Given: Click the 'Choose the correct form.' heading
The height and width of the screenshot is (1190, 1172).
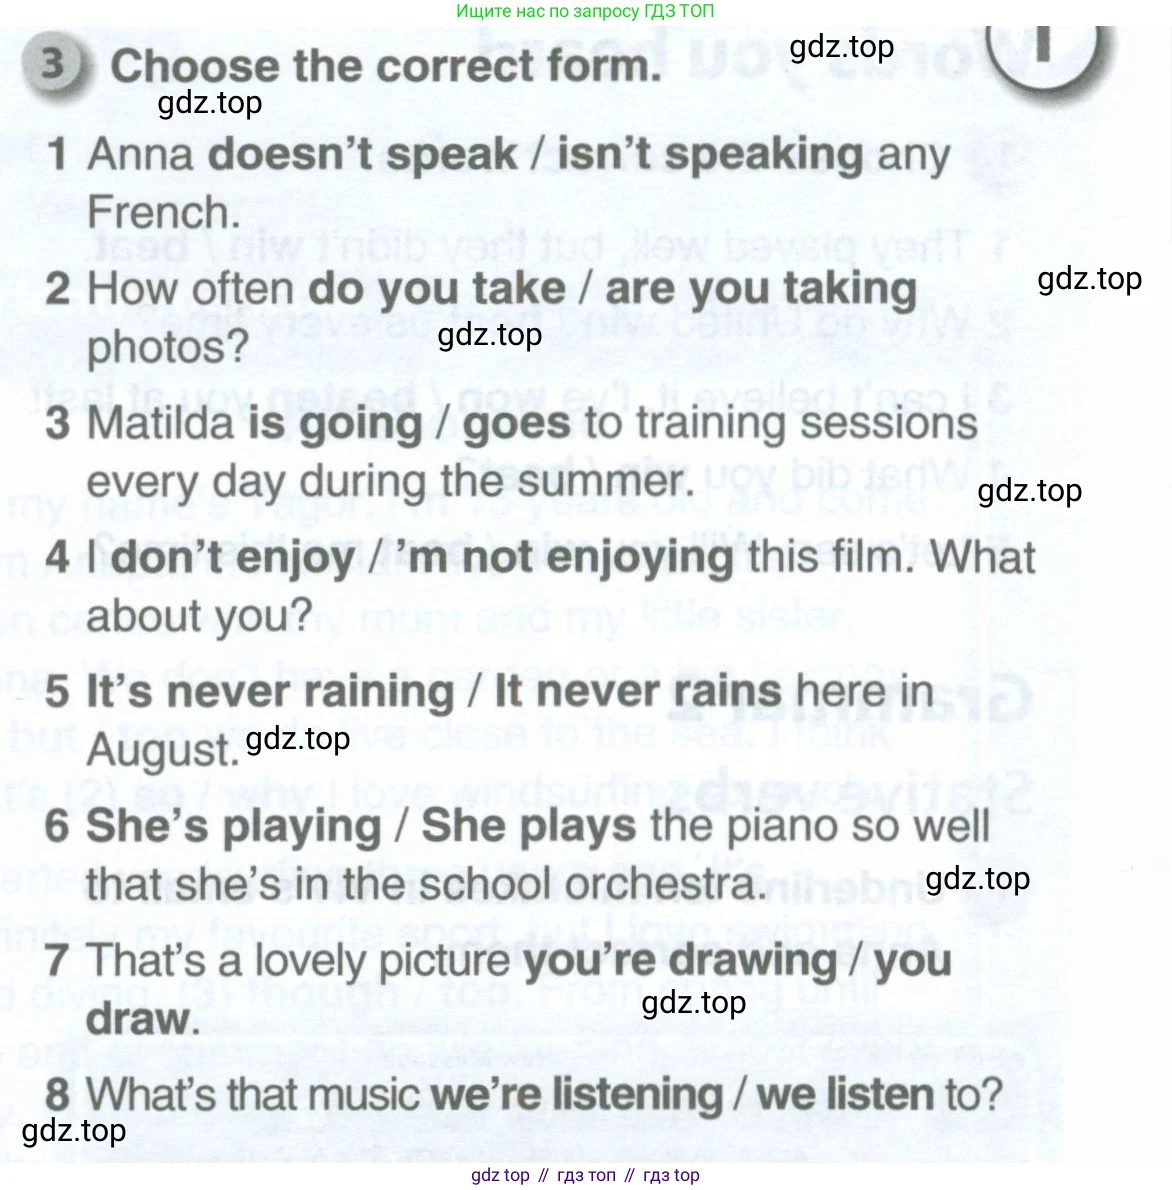Looking at the screenshot, I should click(x=386, y=66).
